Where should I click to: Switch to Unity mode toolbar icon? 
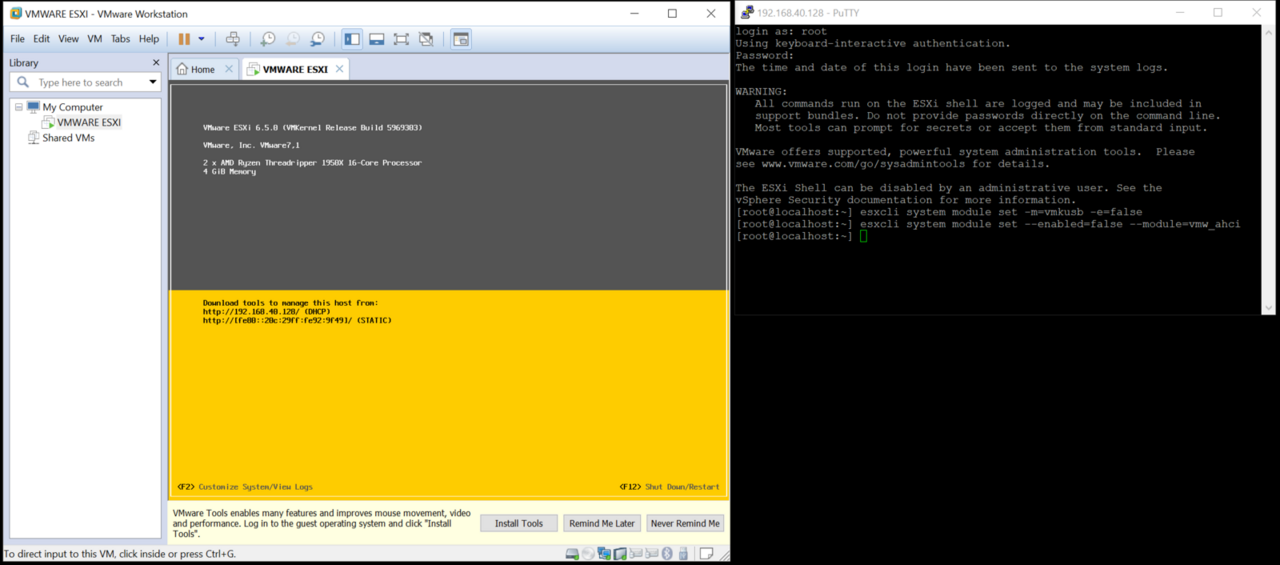point(426,39)
